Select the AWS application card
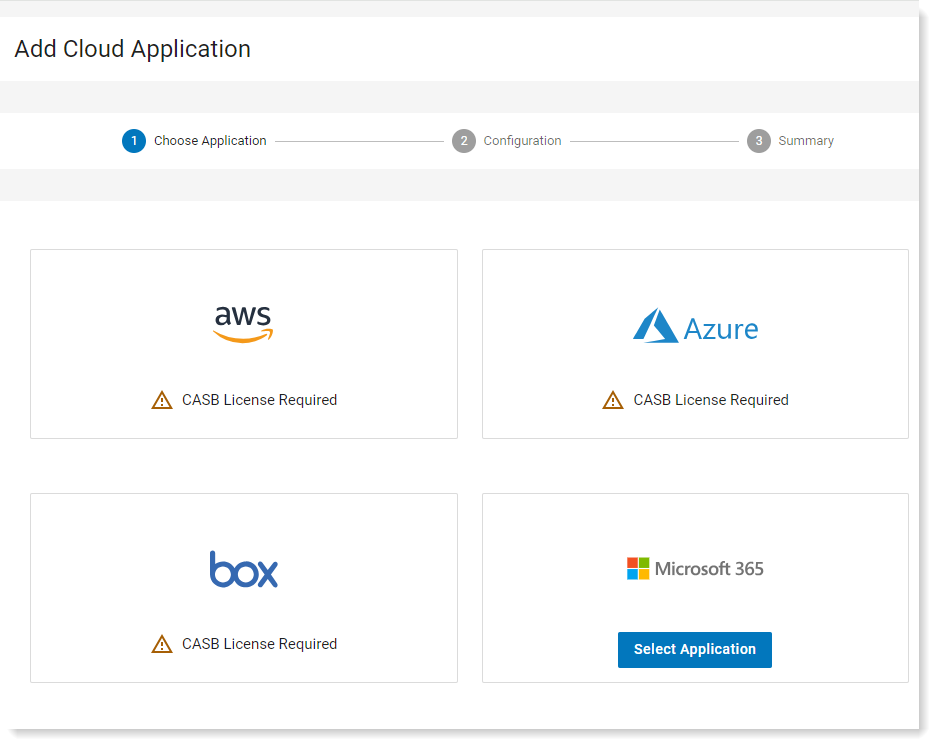The width and height of the screenshot is (937, 747). pyautogui.click(x=244, y=344)
